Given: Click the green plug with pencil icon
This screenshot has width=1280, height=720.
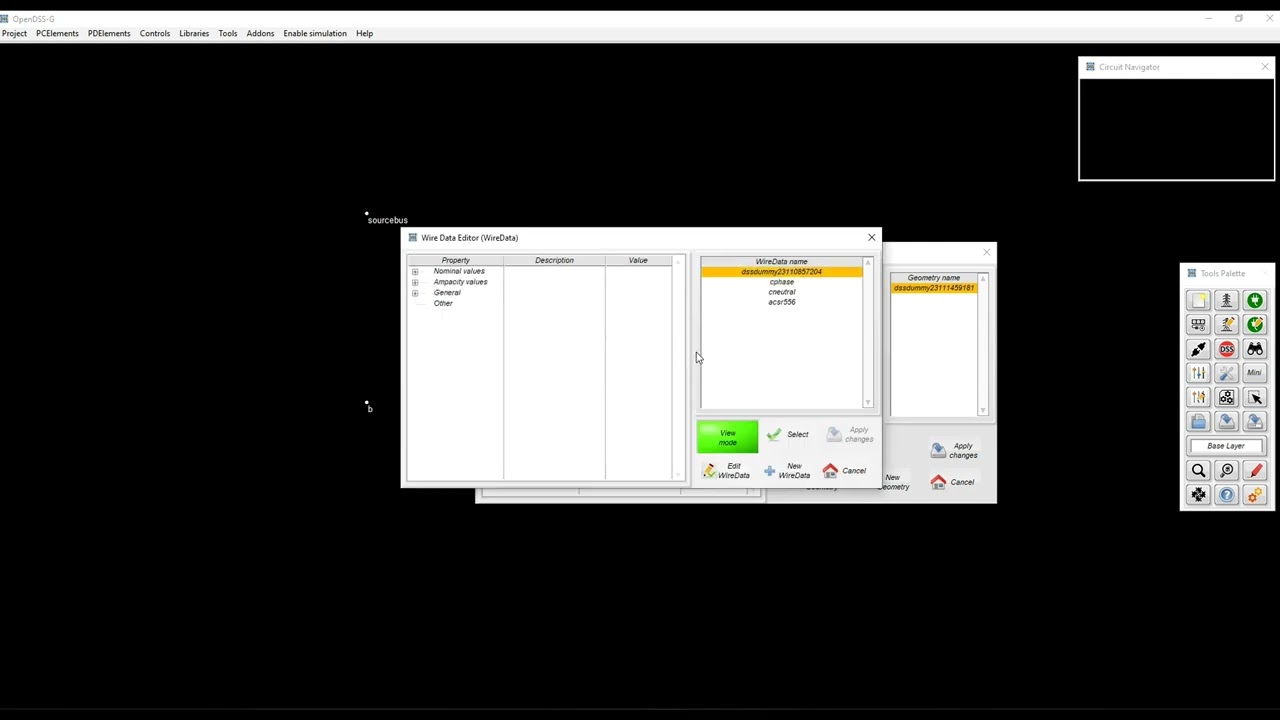Looking at the screenshot, I should tap(1254, 325).
